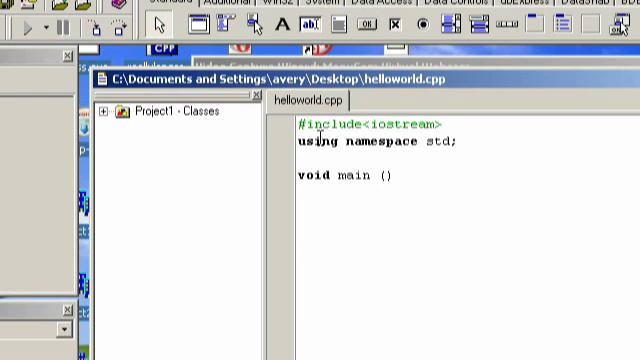Expand the Project1 - Classes tree node
Viewport: 640px width, 360px height.
[103, 111]
